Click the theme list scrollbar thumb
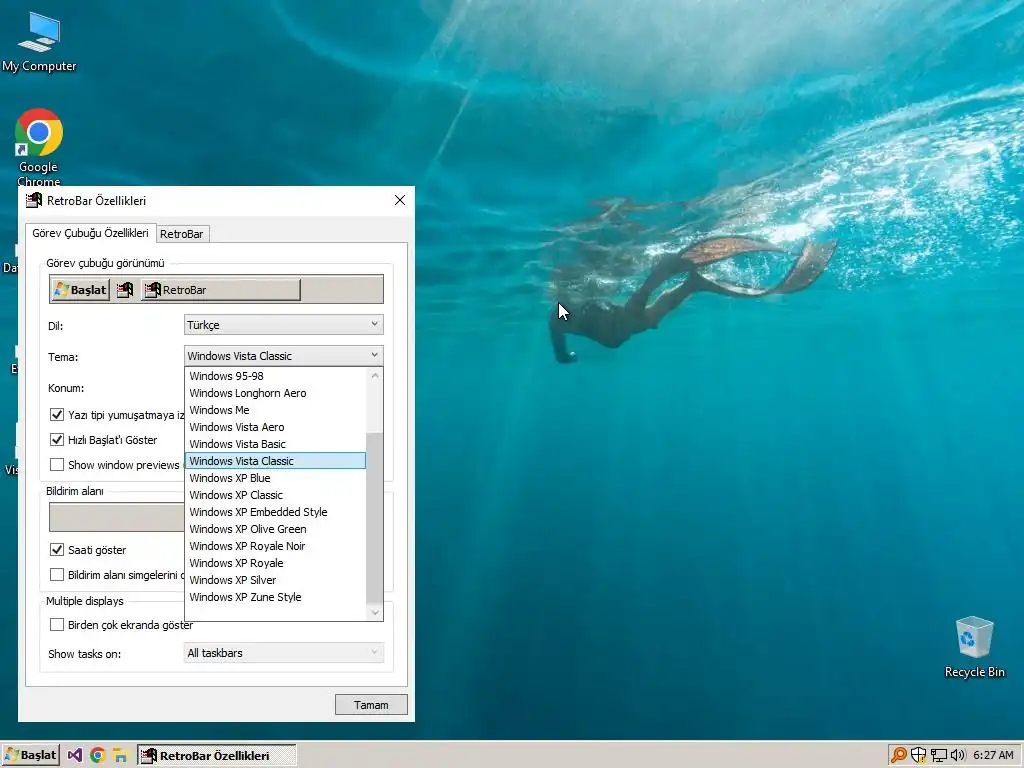The image size is (1024, 768). pos(375,519)
